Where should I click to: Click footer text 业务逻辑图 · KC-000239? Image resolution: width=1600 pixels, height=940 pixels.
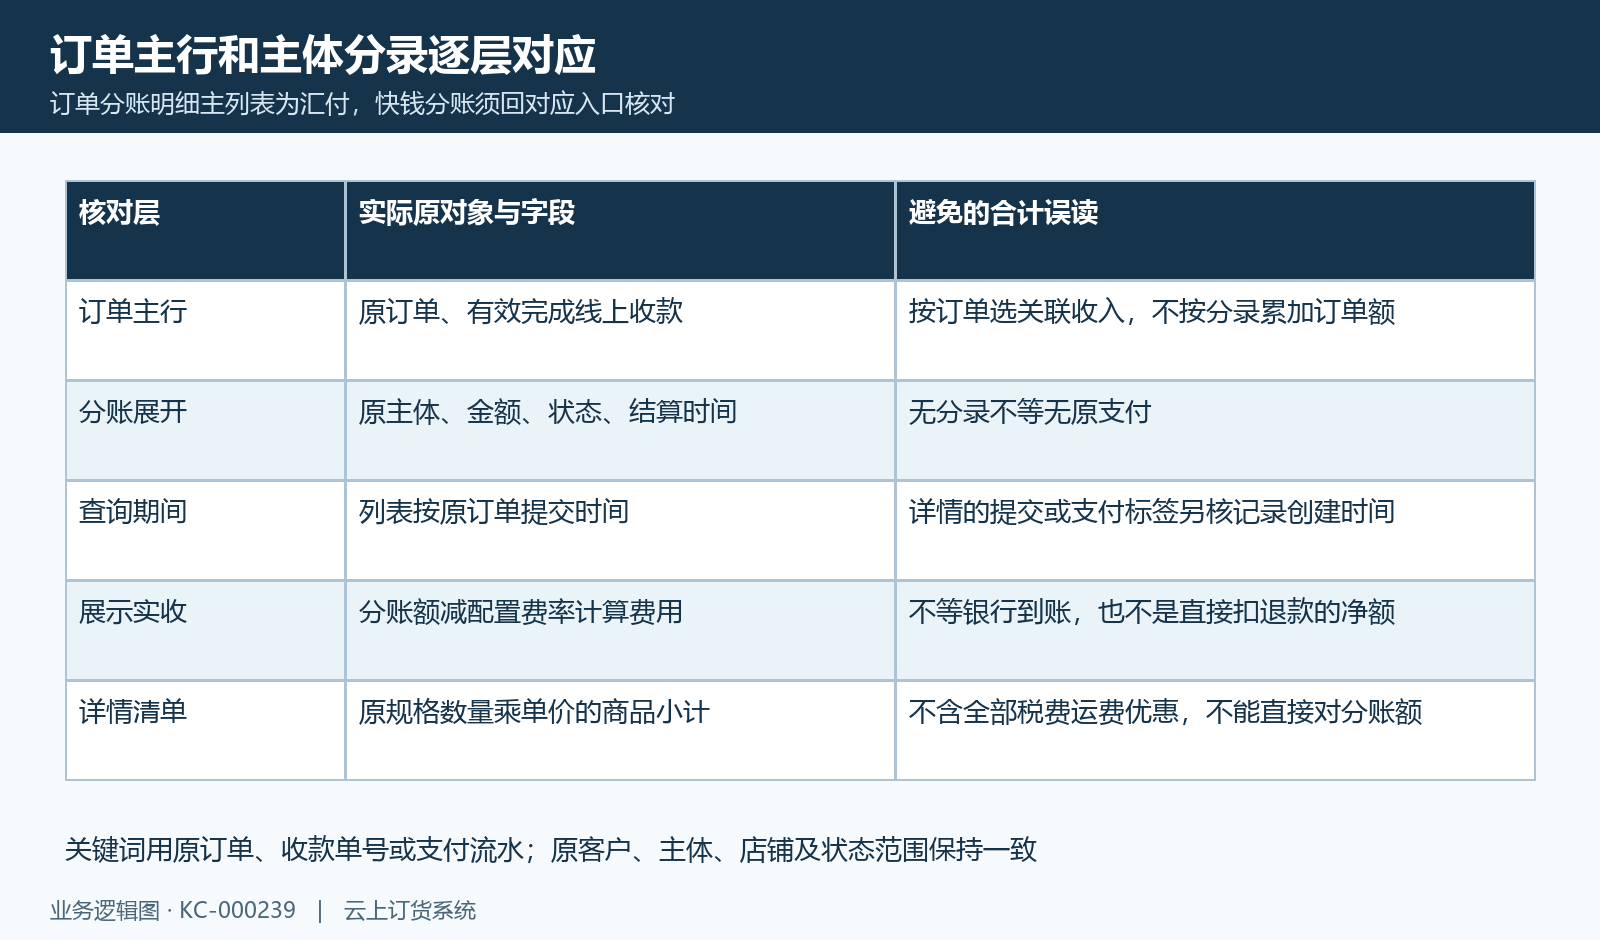point(173,911)
